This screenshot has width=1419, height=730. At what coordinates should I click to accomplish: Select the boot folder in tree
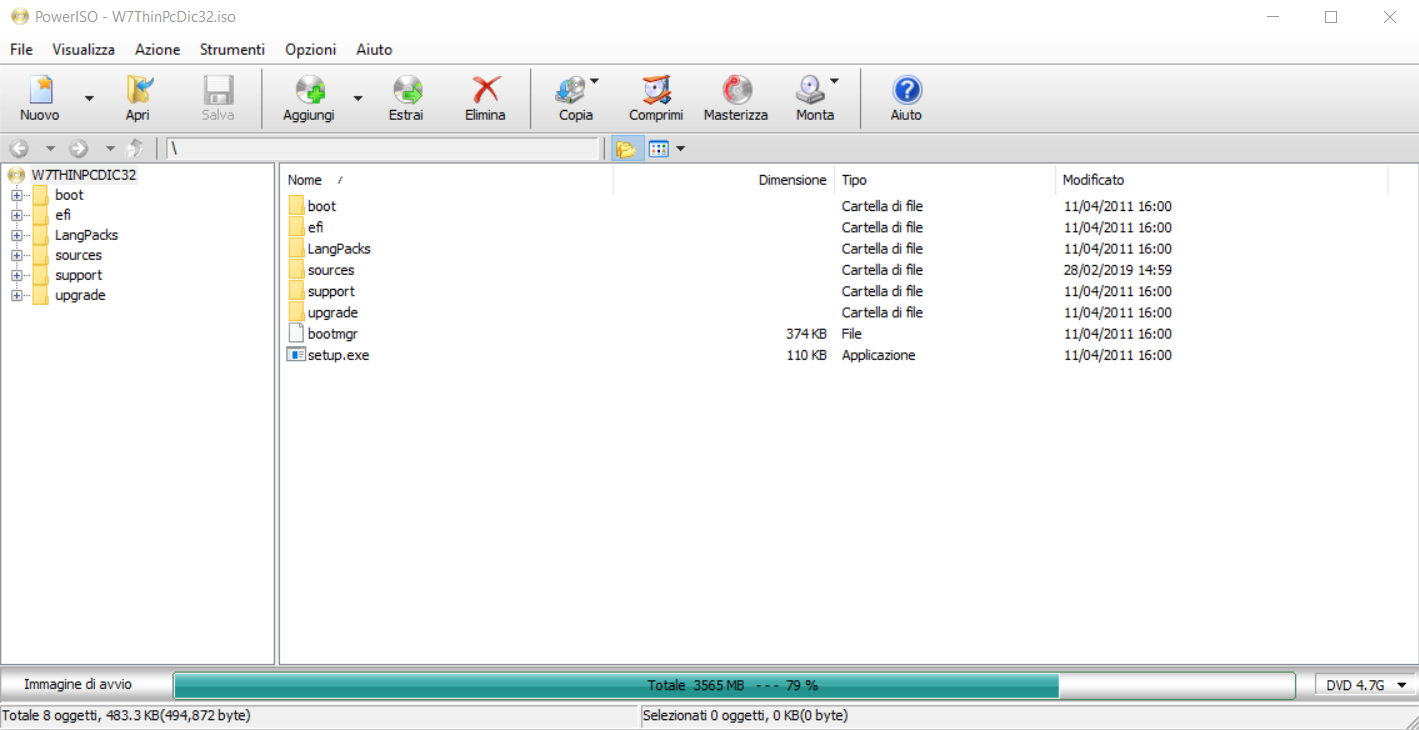coord(69,195)
